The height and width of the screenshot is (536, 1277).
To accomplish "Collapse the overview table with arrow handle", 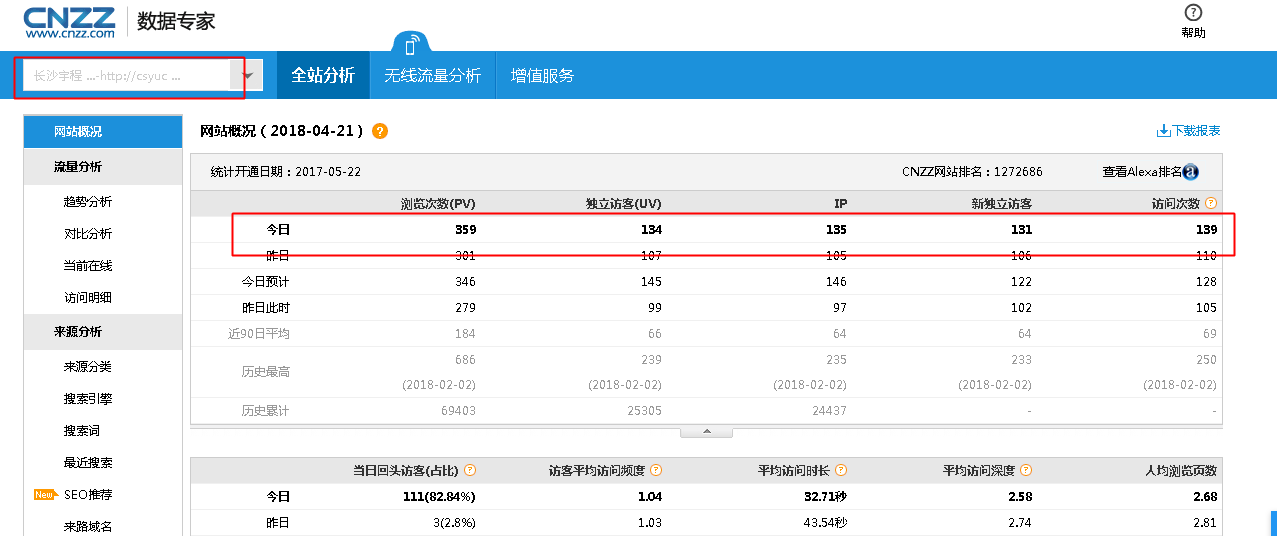I will click(x=706, y=432).
